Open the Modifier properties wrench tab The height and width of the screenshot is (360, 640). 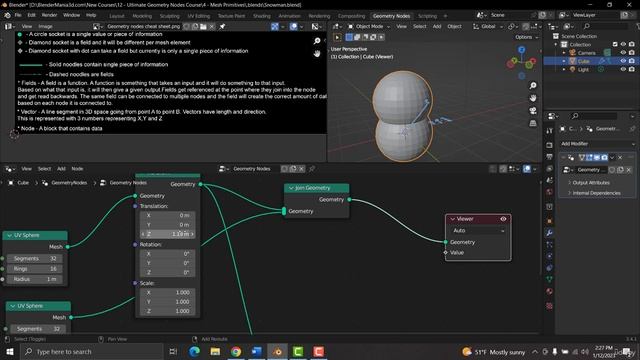549,233
